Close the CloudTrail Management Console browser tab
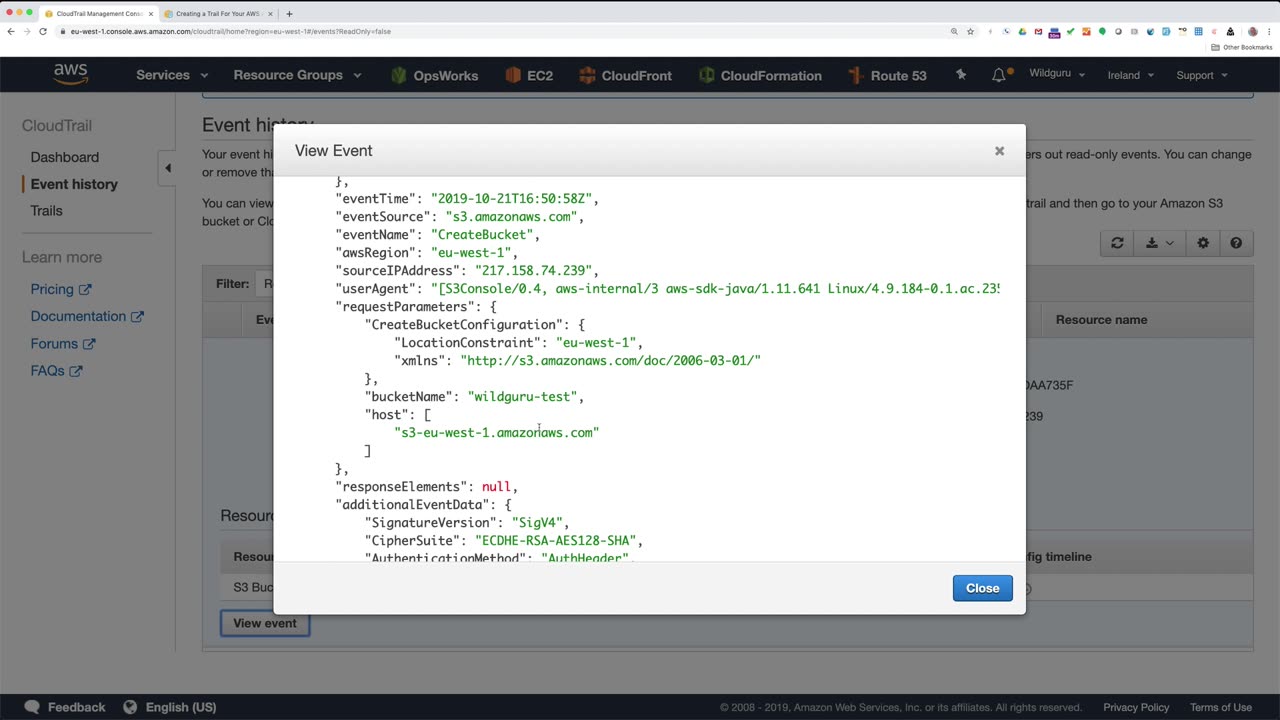Viewport: 1280px width, 720px height. pos(151,14)
